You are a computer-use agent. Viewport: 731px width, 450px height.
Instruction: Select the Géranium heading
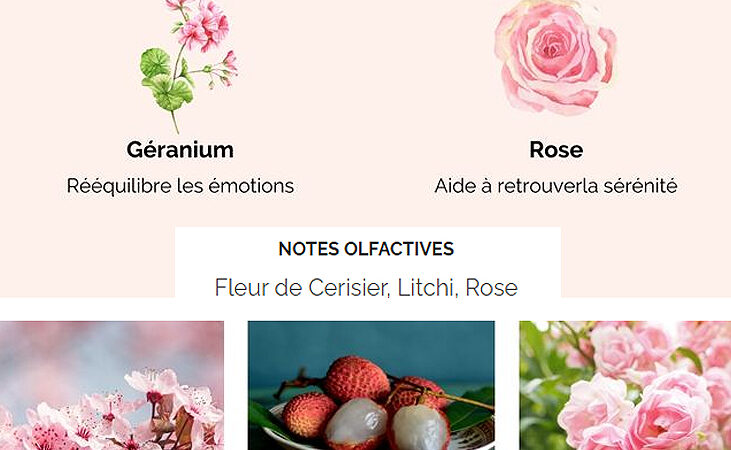pos(180,150)
